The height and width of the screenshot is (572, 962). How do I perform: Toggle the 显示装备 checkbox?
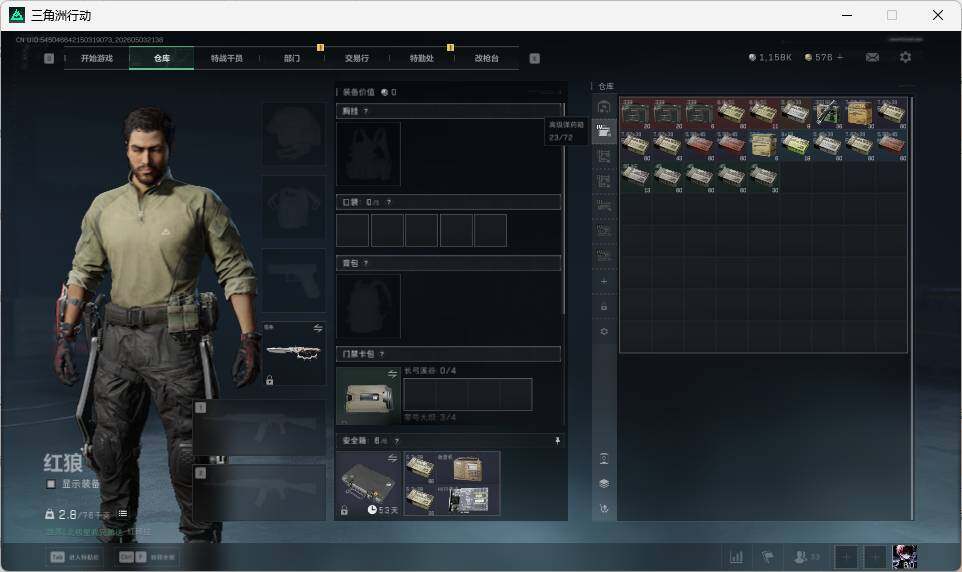tap(51, 484)
